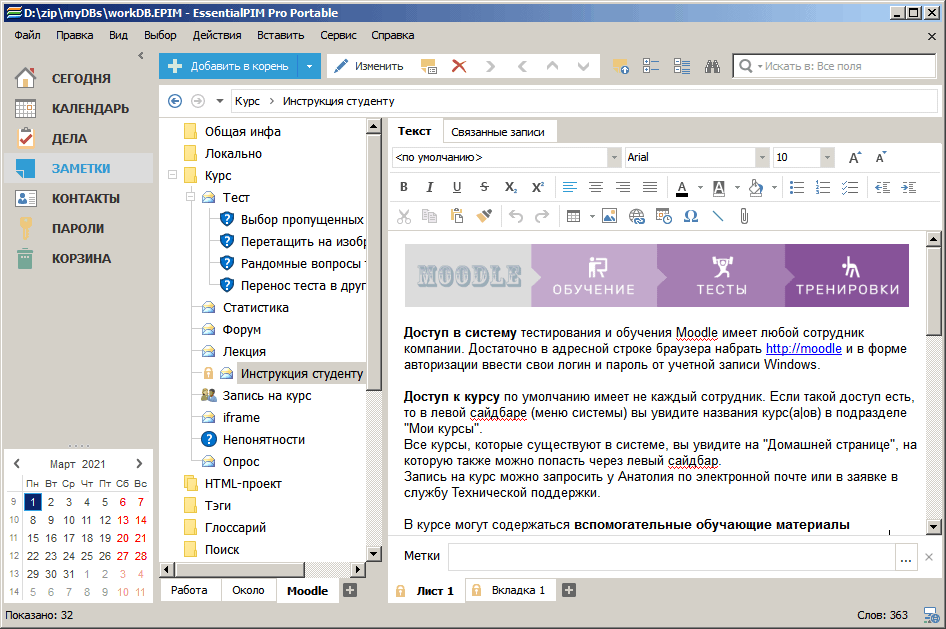Open the Add to root dropdown arrow
Image resolution: width=946 pixels, height=629 pixels.
click(x=310, y=66)
